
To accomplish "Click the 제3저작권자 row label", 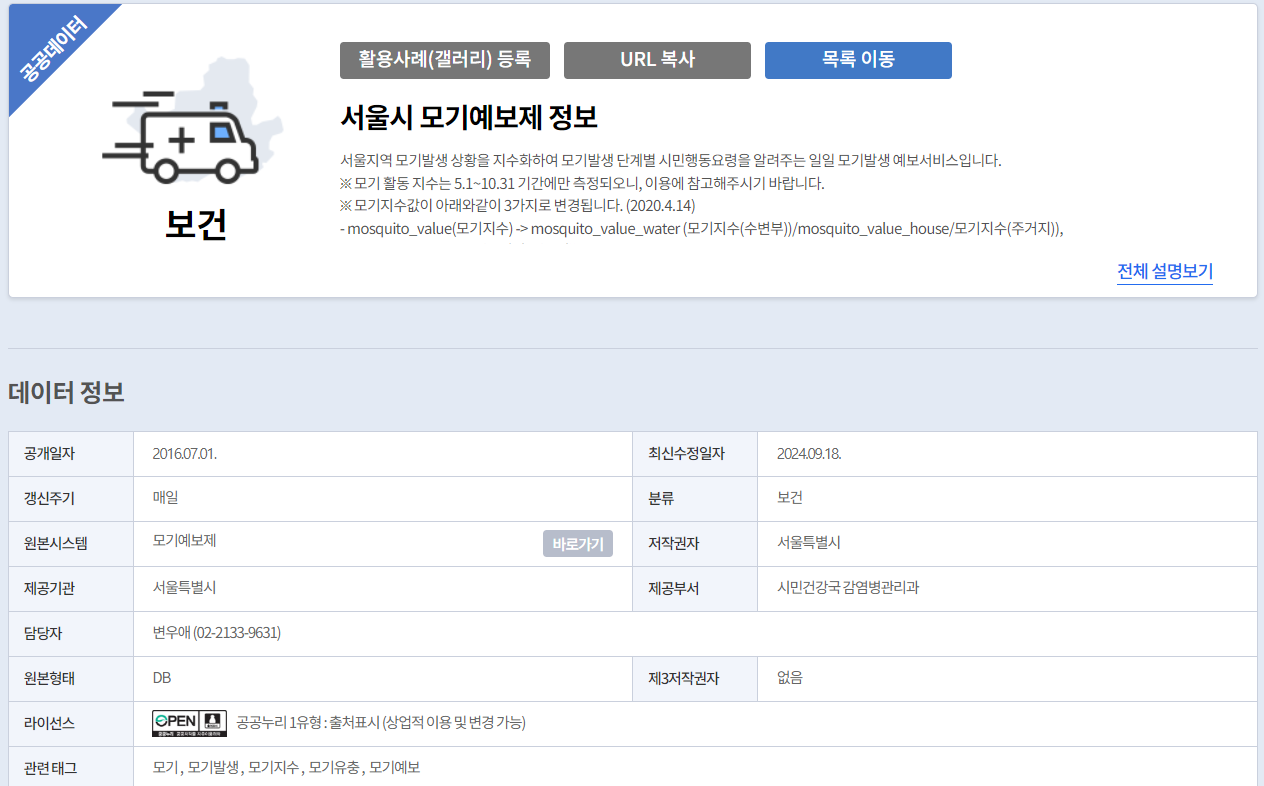I will pos(683,678).
